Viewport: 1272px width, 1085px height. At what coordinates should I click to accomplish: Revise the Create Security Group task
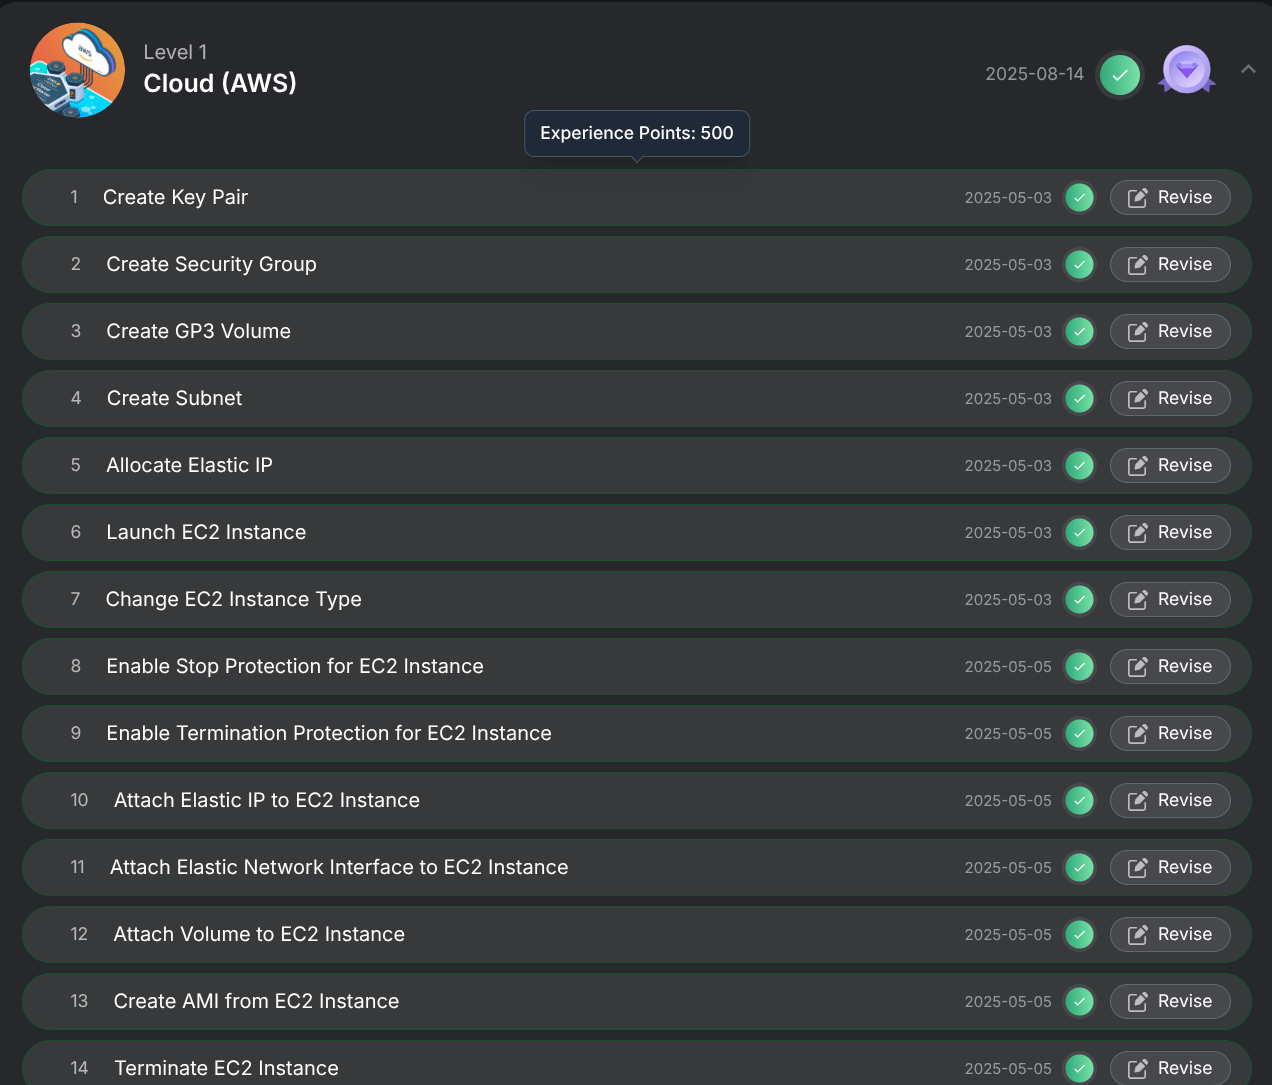[1170, 265]
